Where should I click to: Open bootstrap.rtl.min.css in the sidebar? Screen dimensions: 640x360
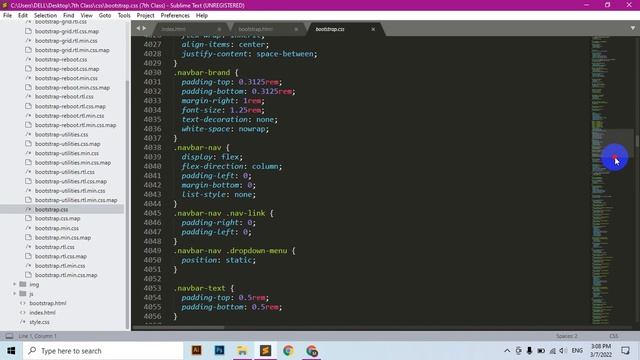pyautogui.click(x=60, y=266)
